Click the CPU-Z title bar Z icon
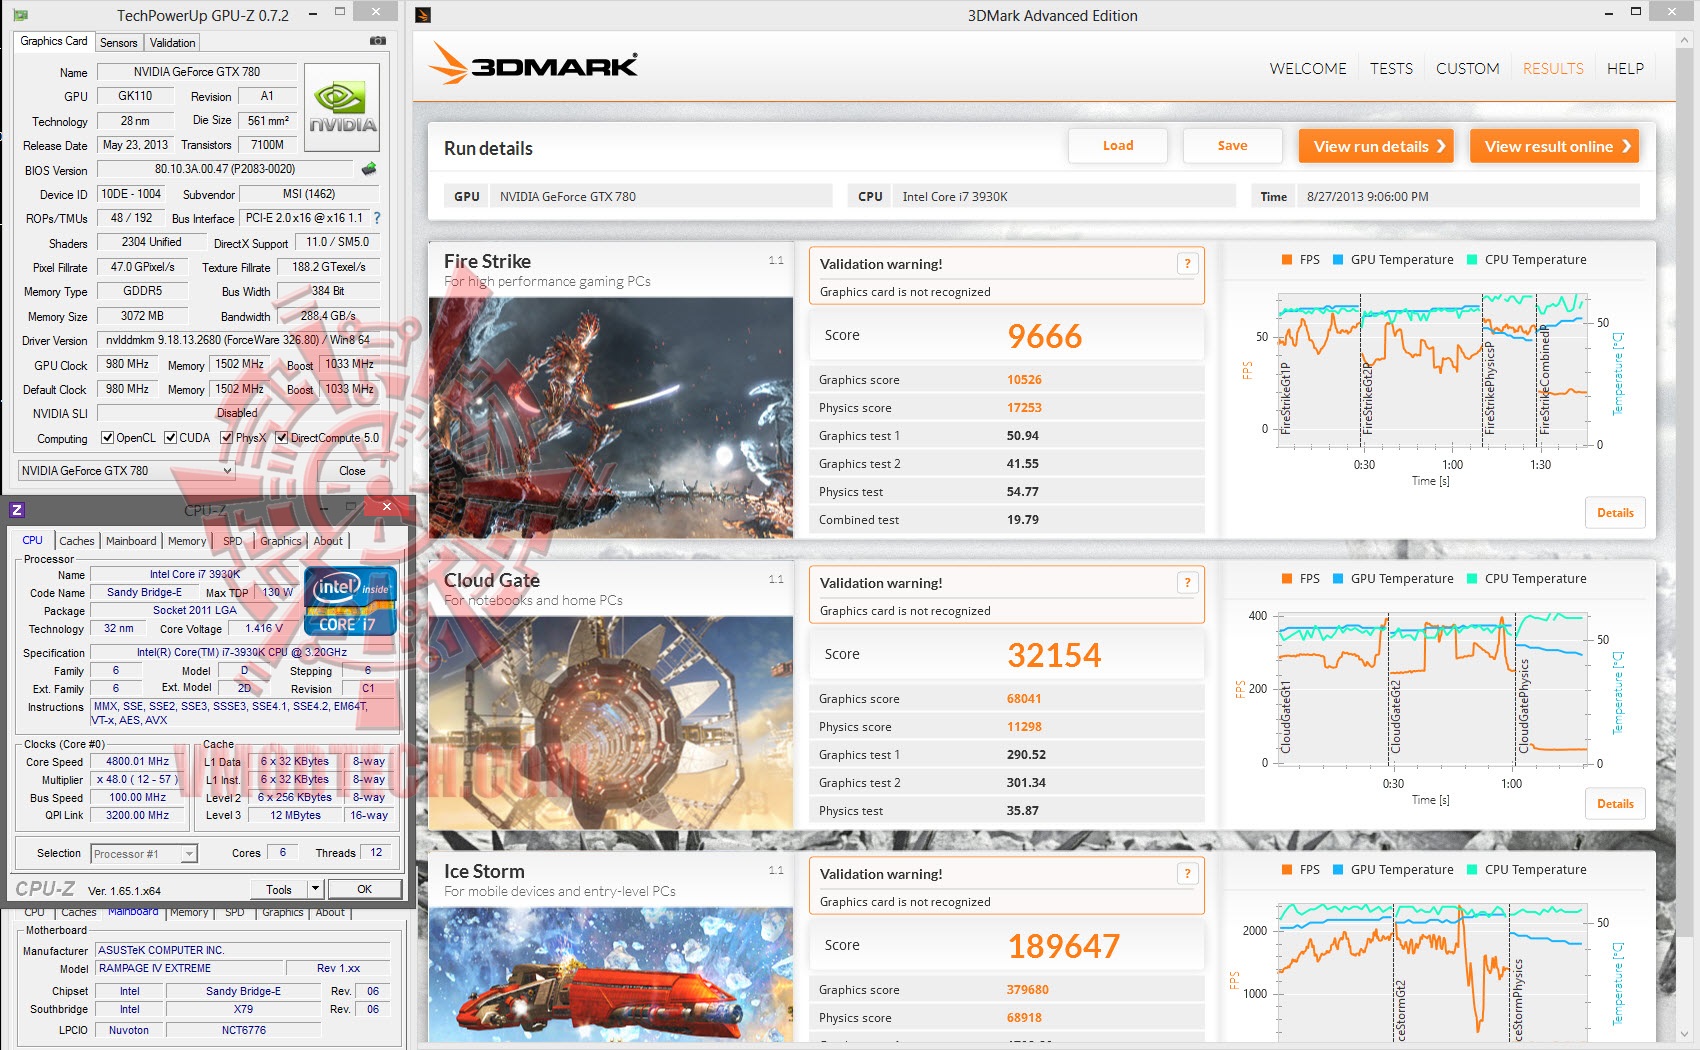1700x1050 pixels. [x=17, y=510]
